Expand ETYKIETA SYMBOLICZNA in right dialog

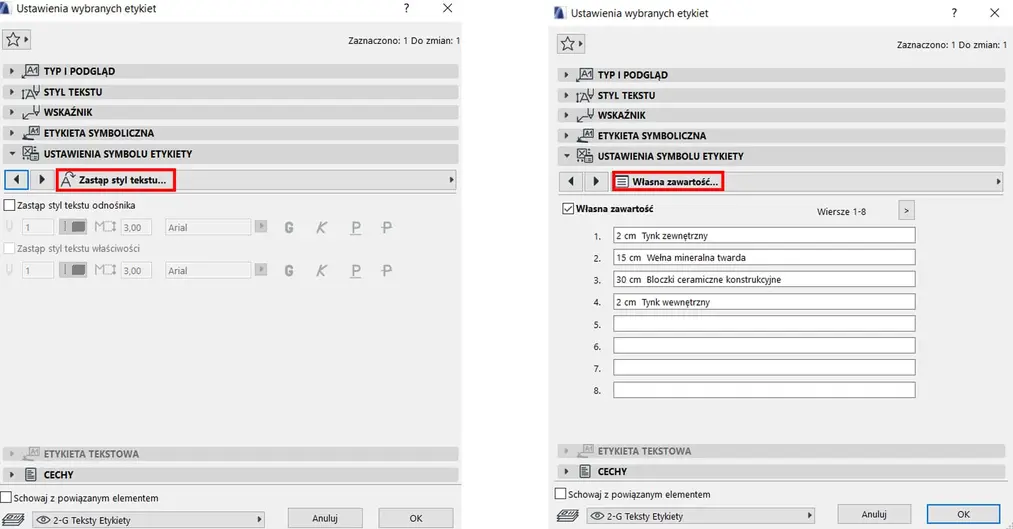(782, 136)
